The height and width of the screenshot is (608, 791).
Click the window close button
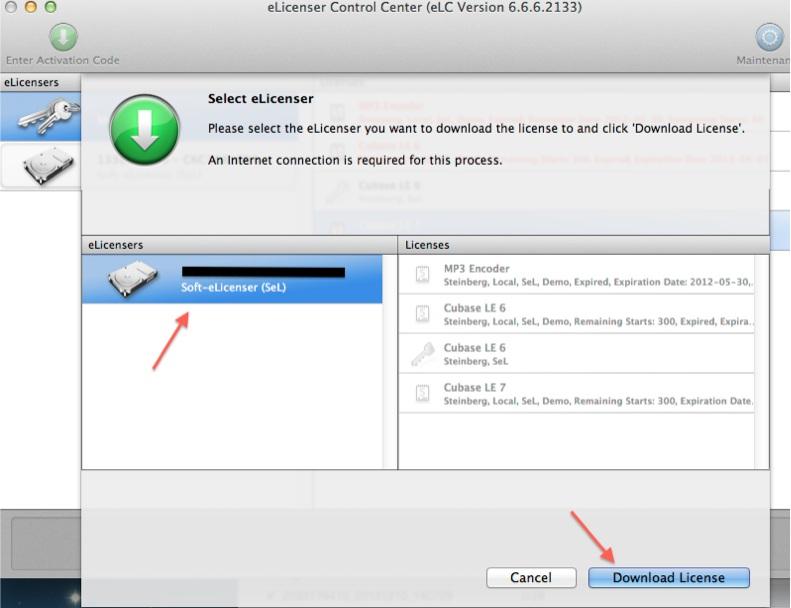click(11, 7)
